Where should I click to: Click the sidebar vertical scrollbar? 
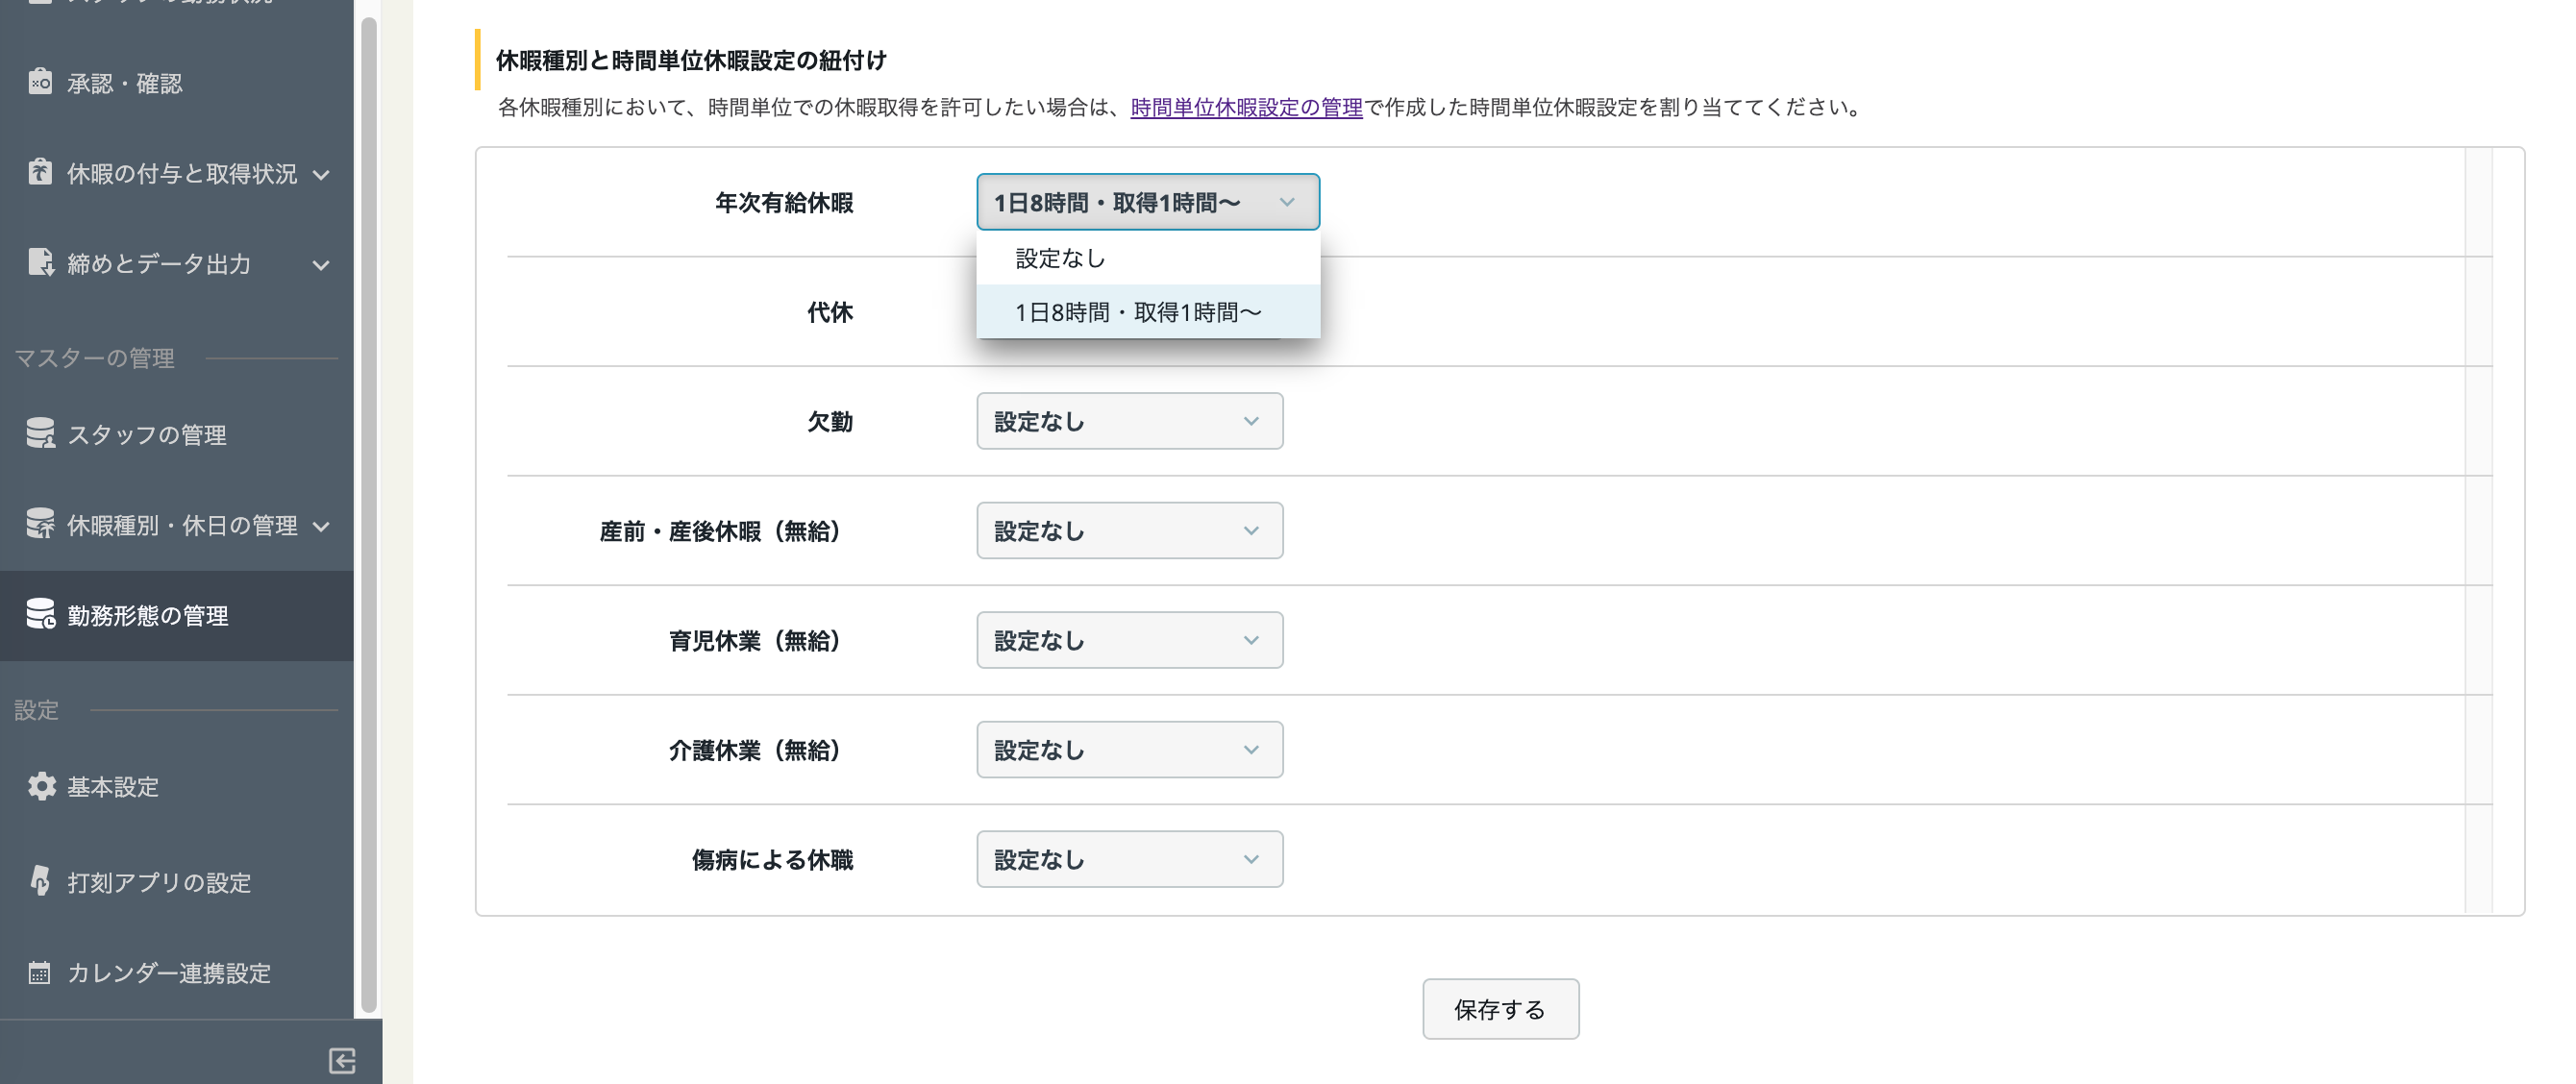point(368,515)
